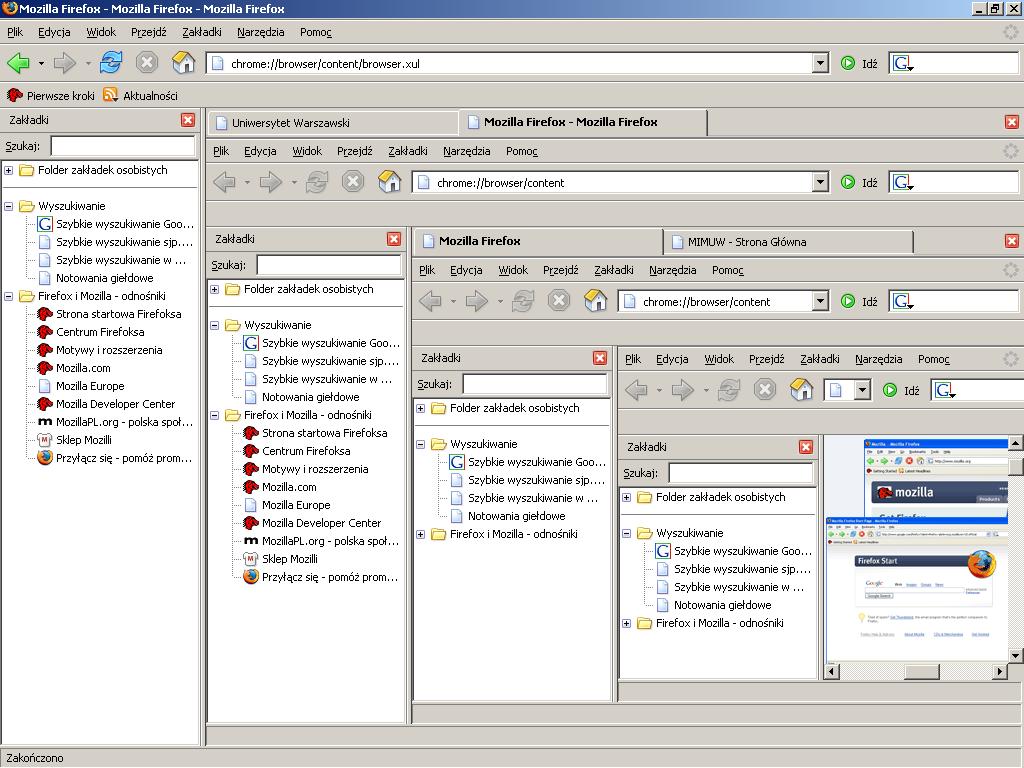This screenshot has height=768, width=1024.
Task: Focus the Szukaj field in the innermost sidebar
Action: pos(741,473)
